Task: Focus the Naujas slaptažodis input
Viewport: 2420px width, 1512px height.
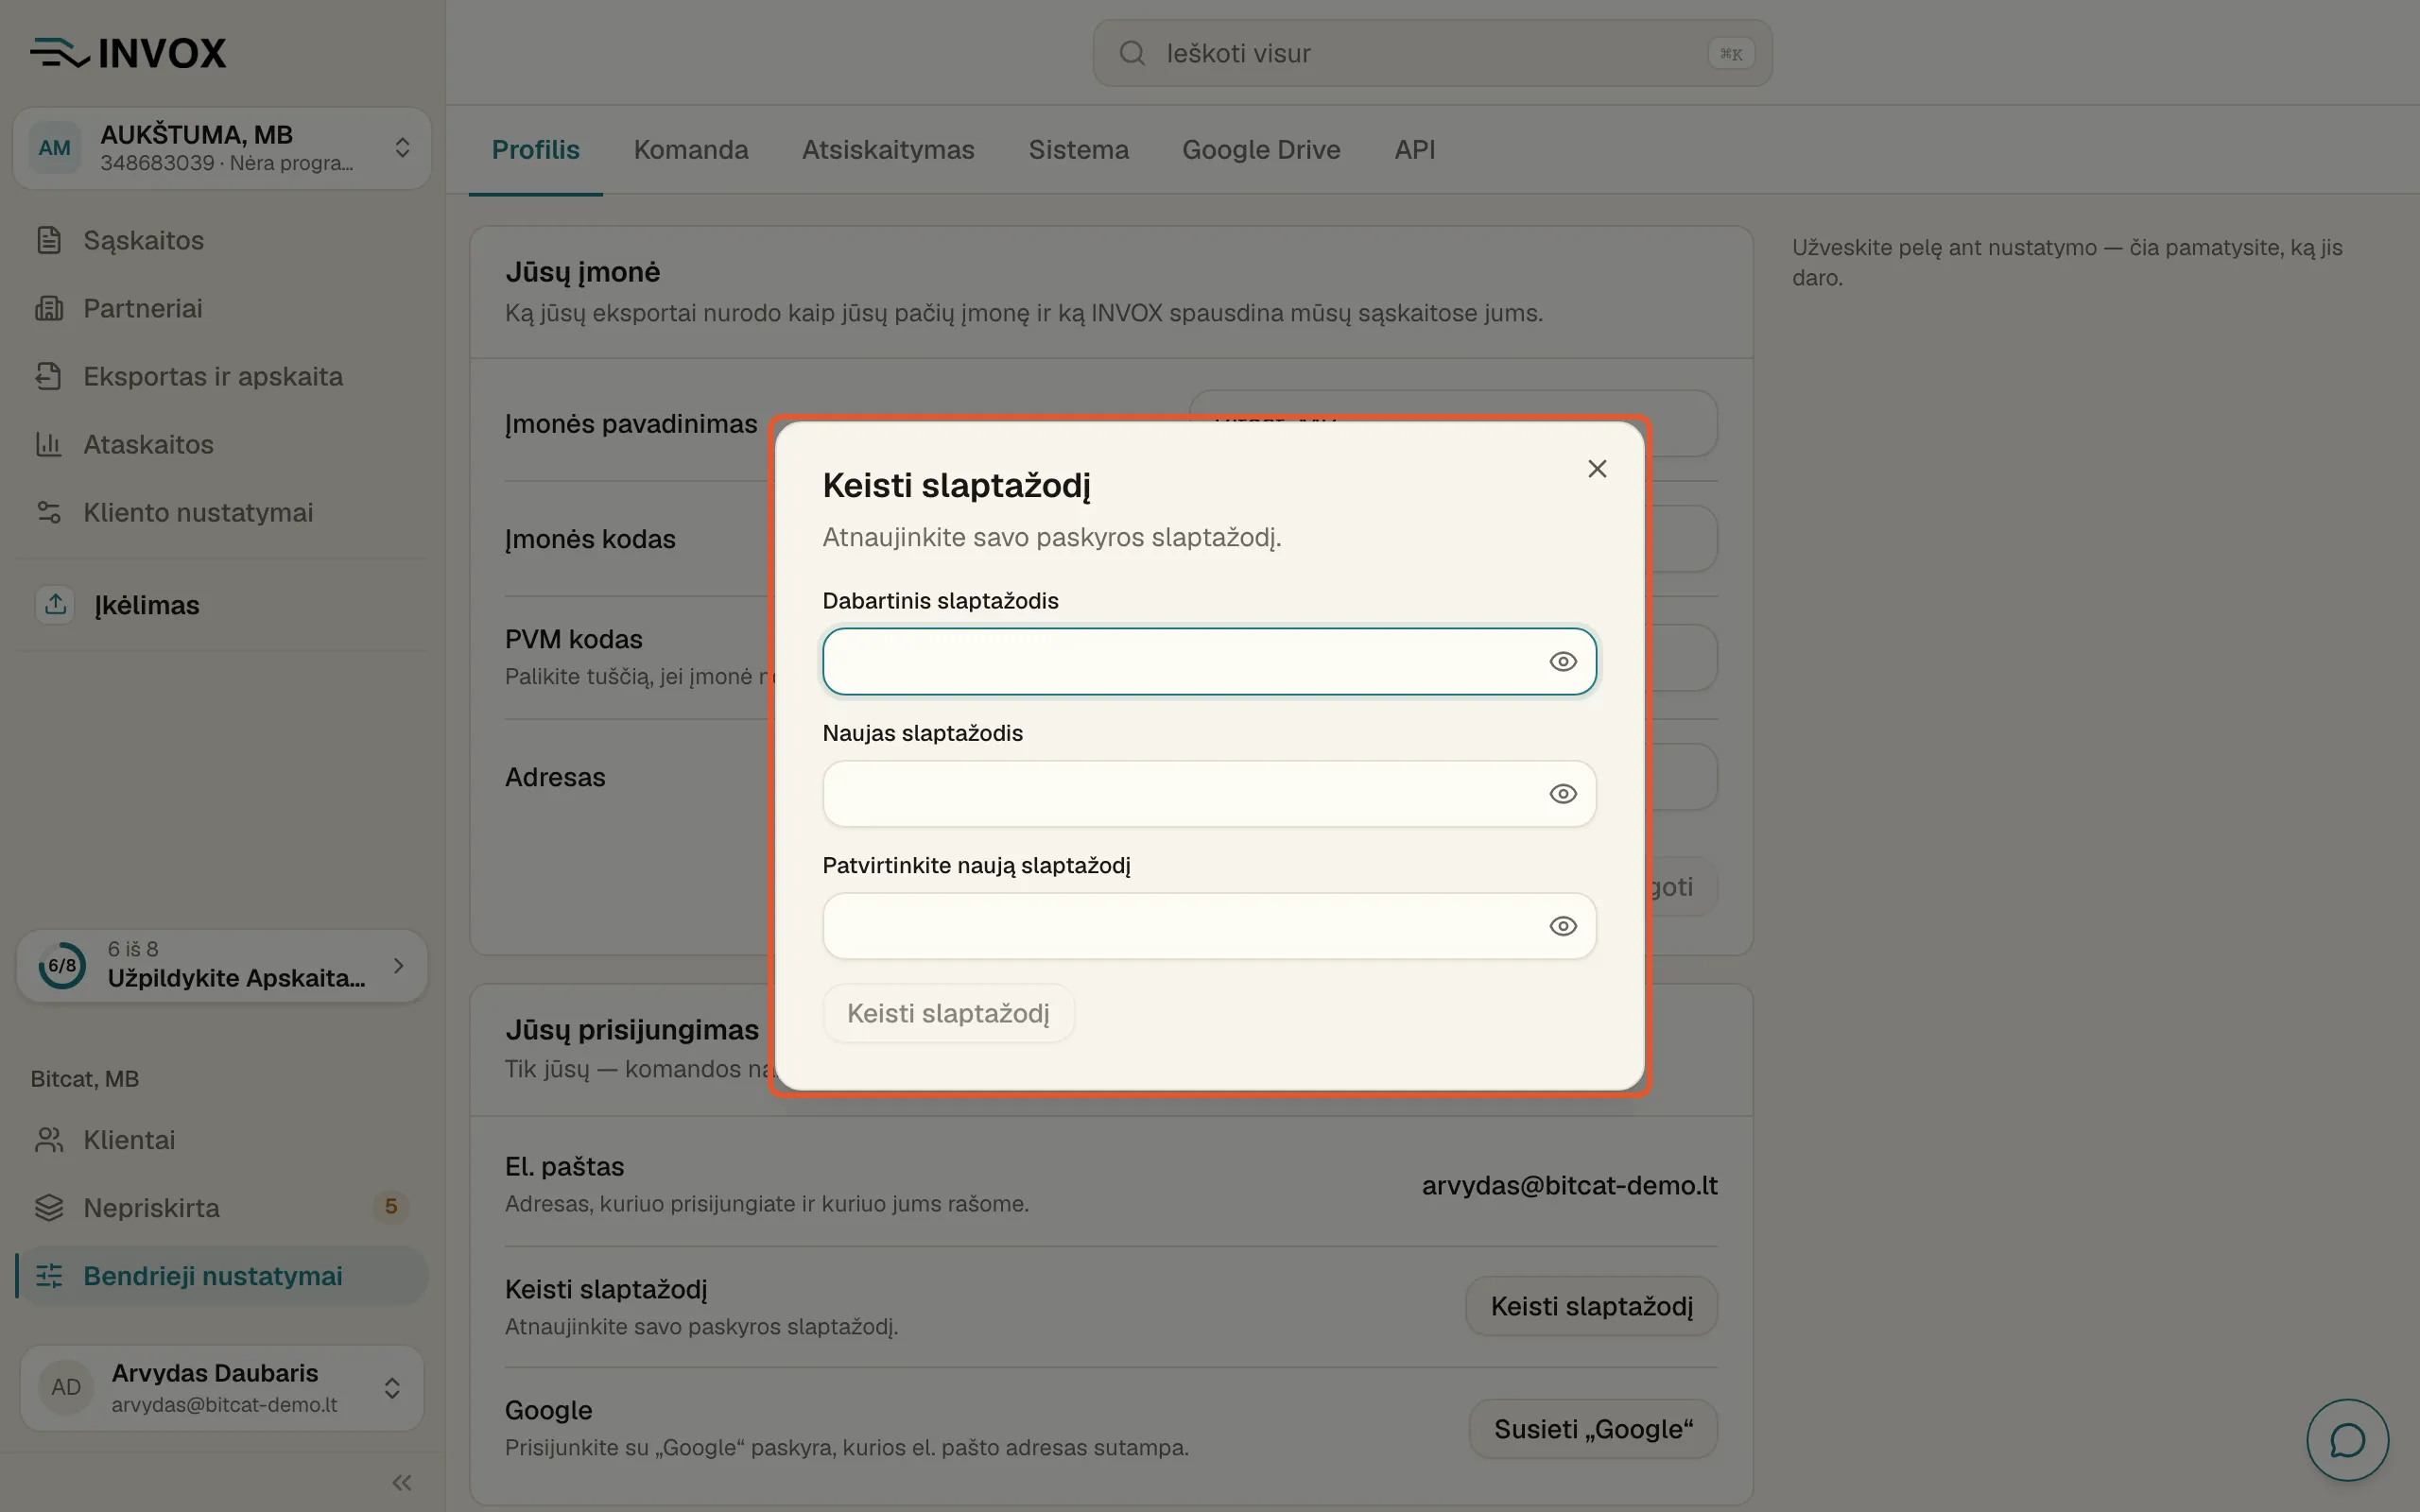Action: point(1209,794)
